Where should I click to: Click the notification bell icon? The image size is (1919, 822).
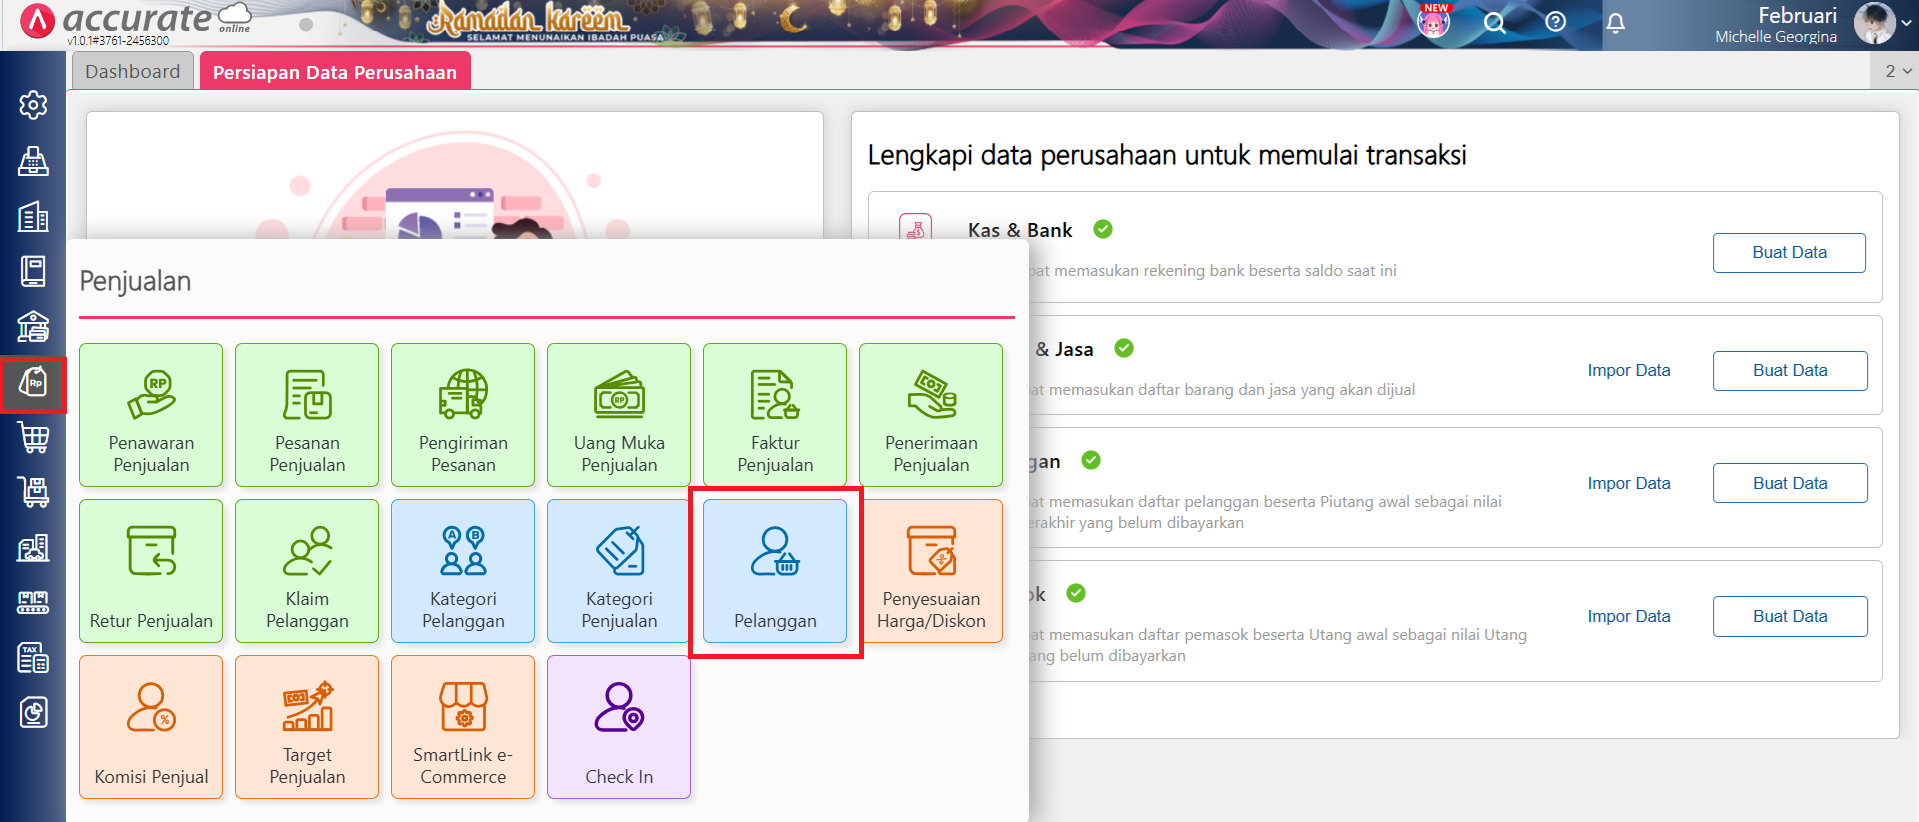point(1615,23)
